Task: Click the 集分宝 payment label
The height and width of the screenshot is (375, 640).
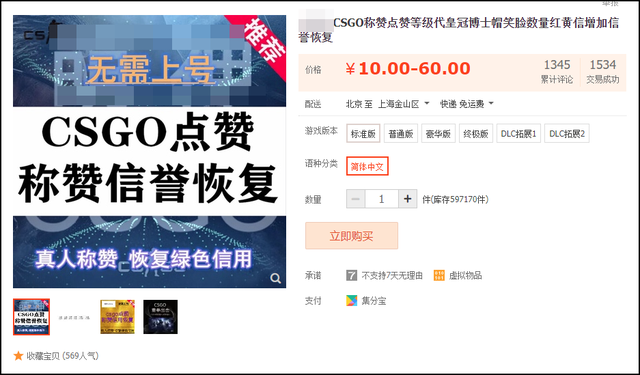Action: [374, 301]
